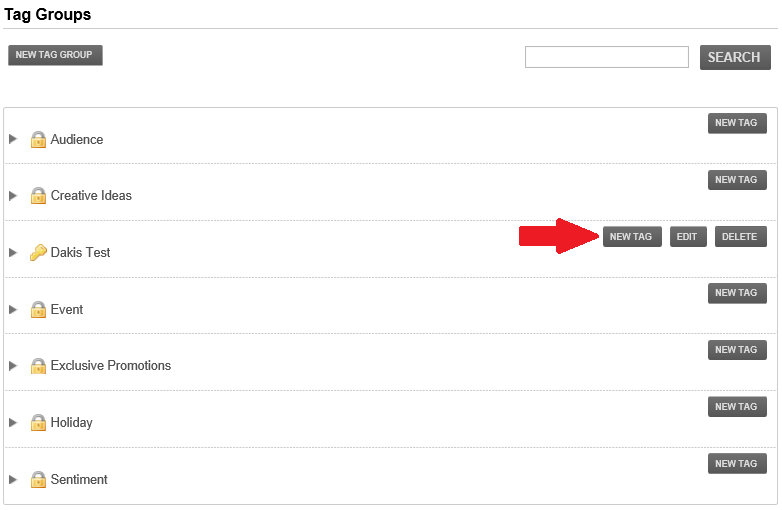
Task: Select the Exclusive Promotions group name
Action: click(x=111, y=366)
